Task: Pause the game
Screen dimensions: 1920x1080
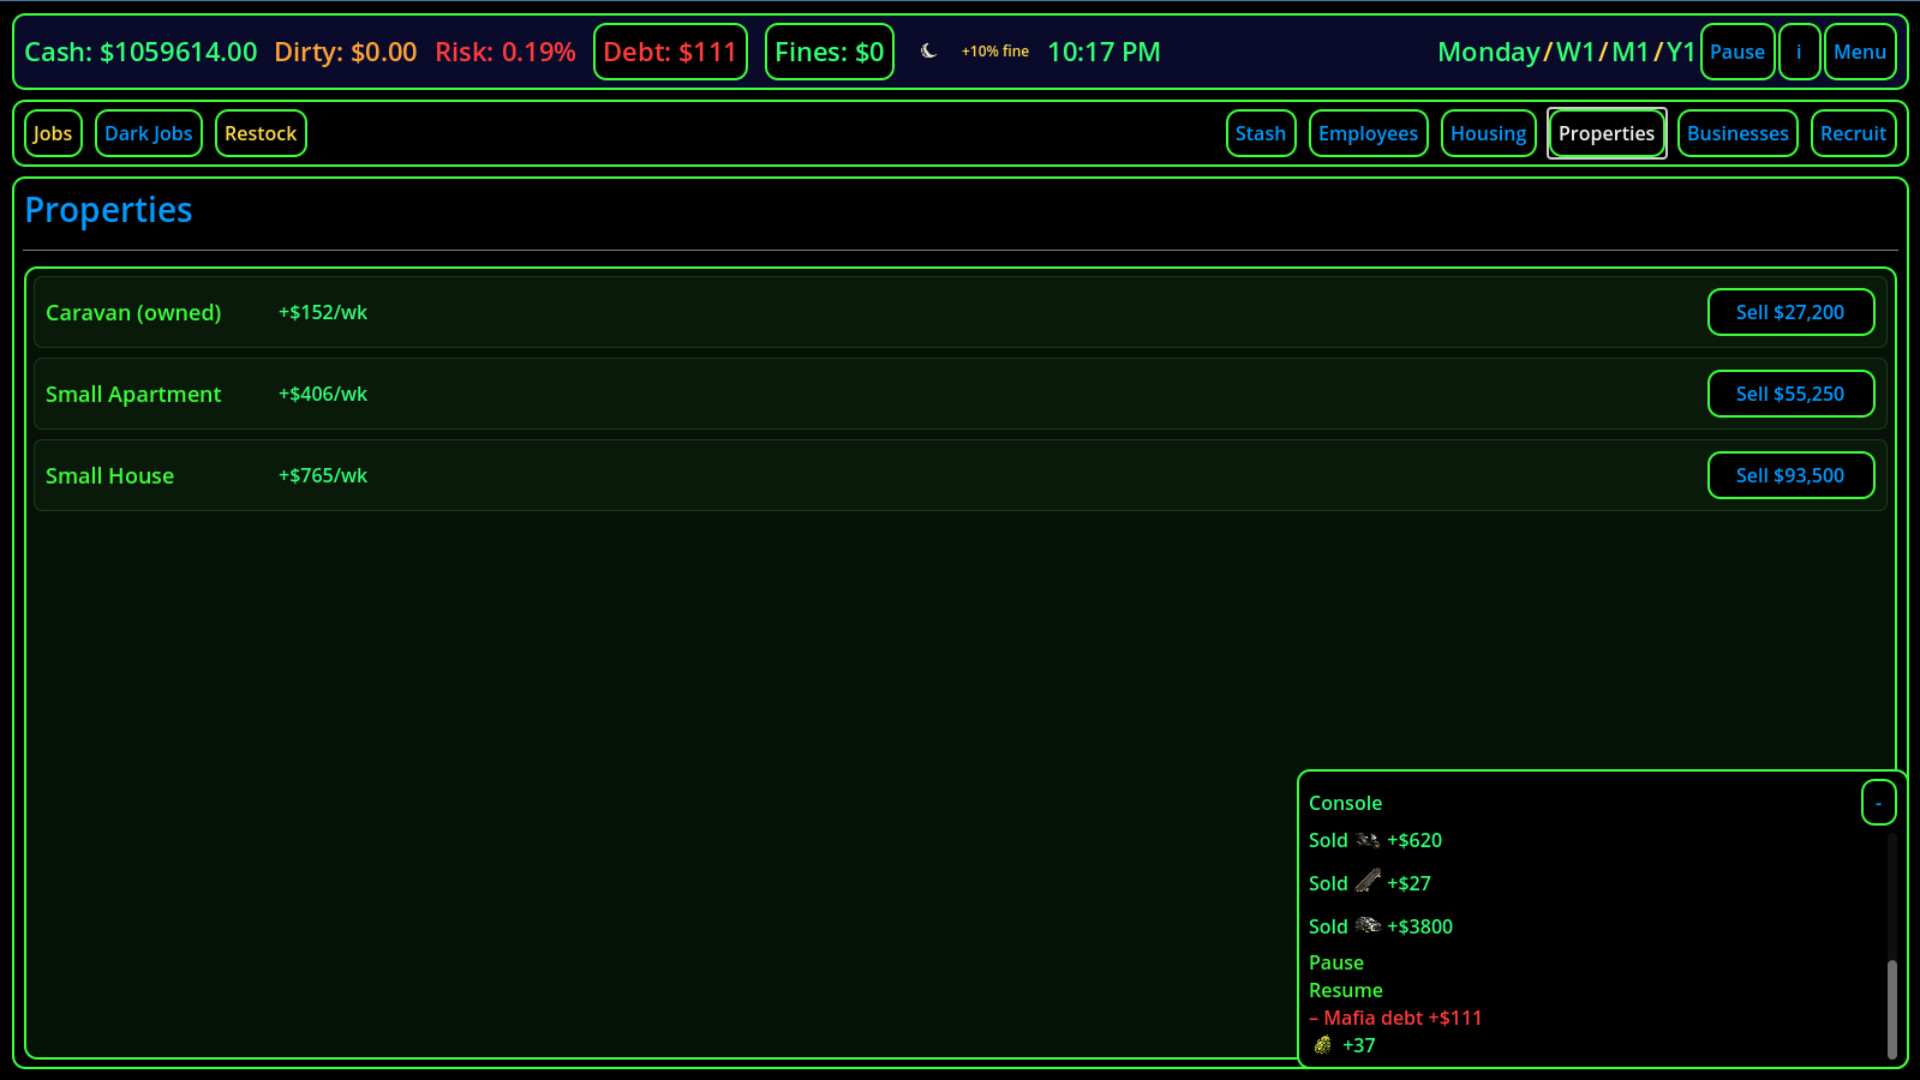Action: (x=1737, y=51)
